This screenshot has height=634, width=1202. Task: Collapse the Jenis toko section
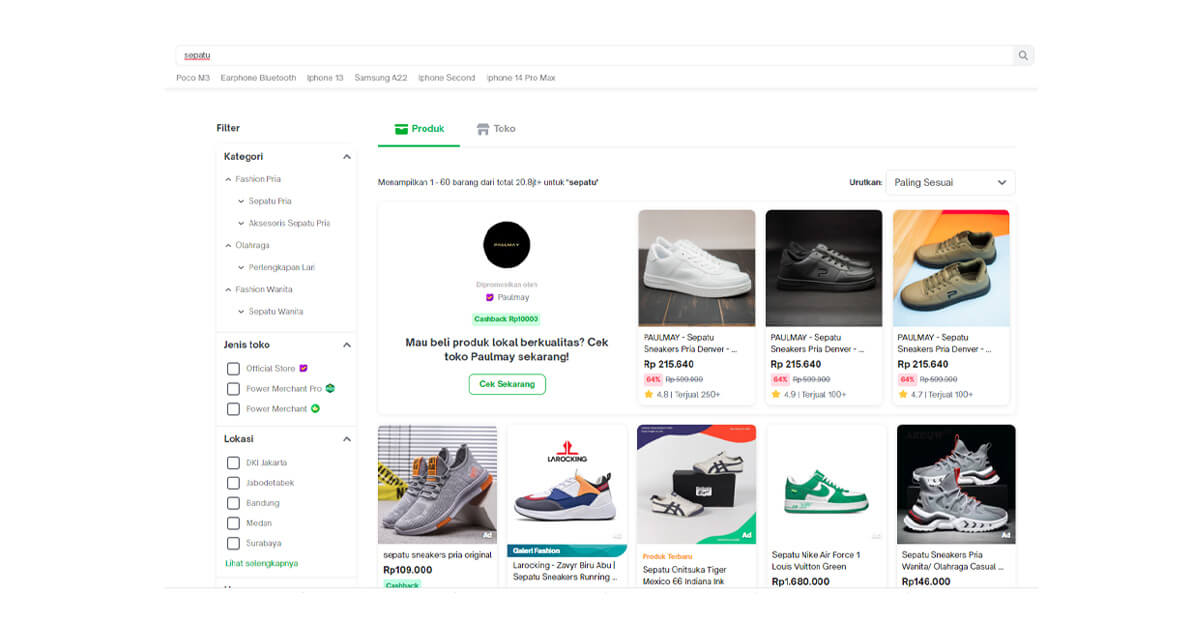346,344
